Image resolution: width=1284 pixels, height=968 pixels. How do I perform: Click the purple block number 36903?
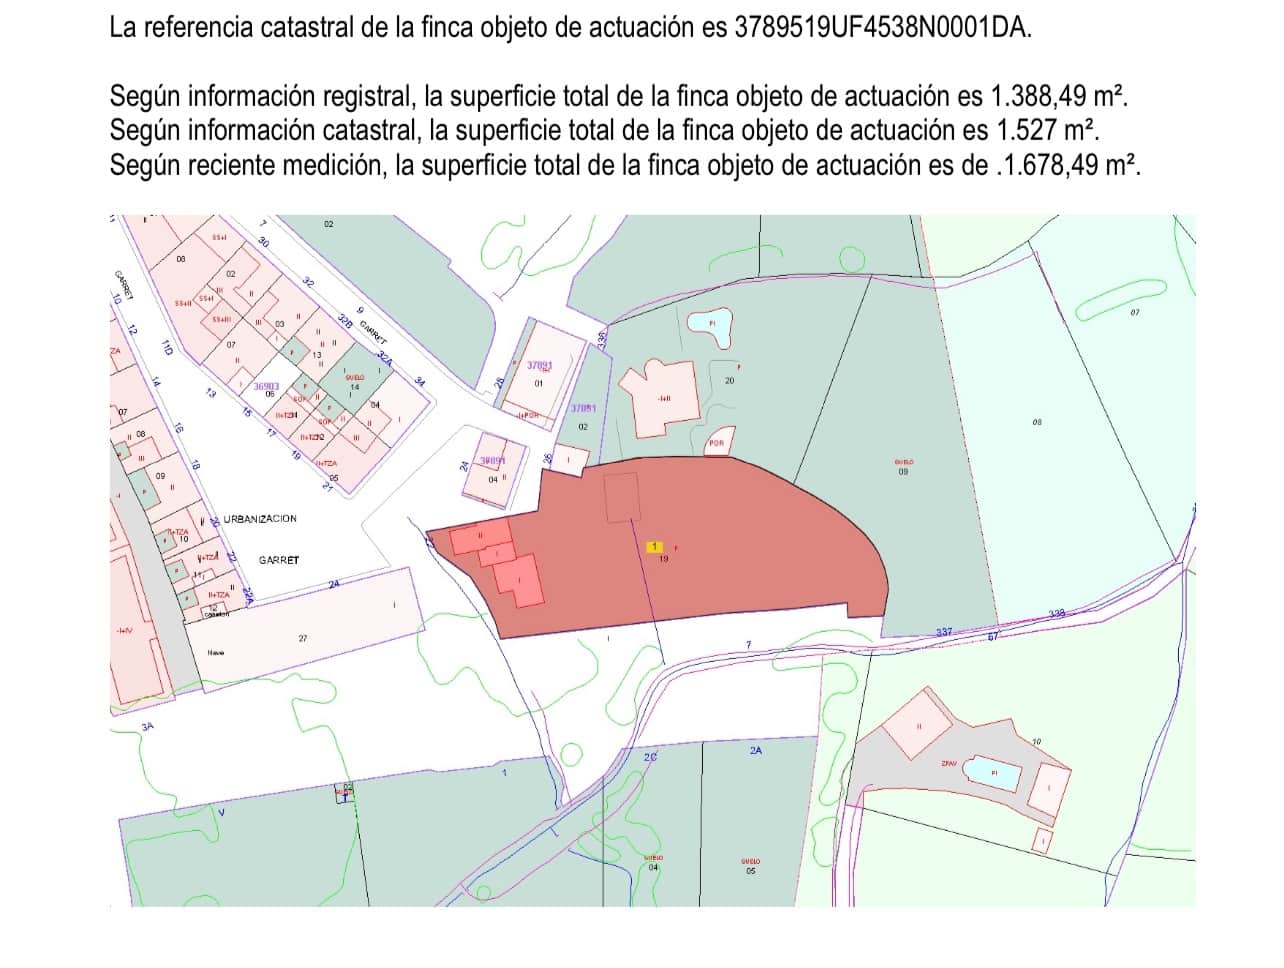pos(266,385)
